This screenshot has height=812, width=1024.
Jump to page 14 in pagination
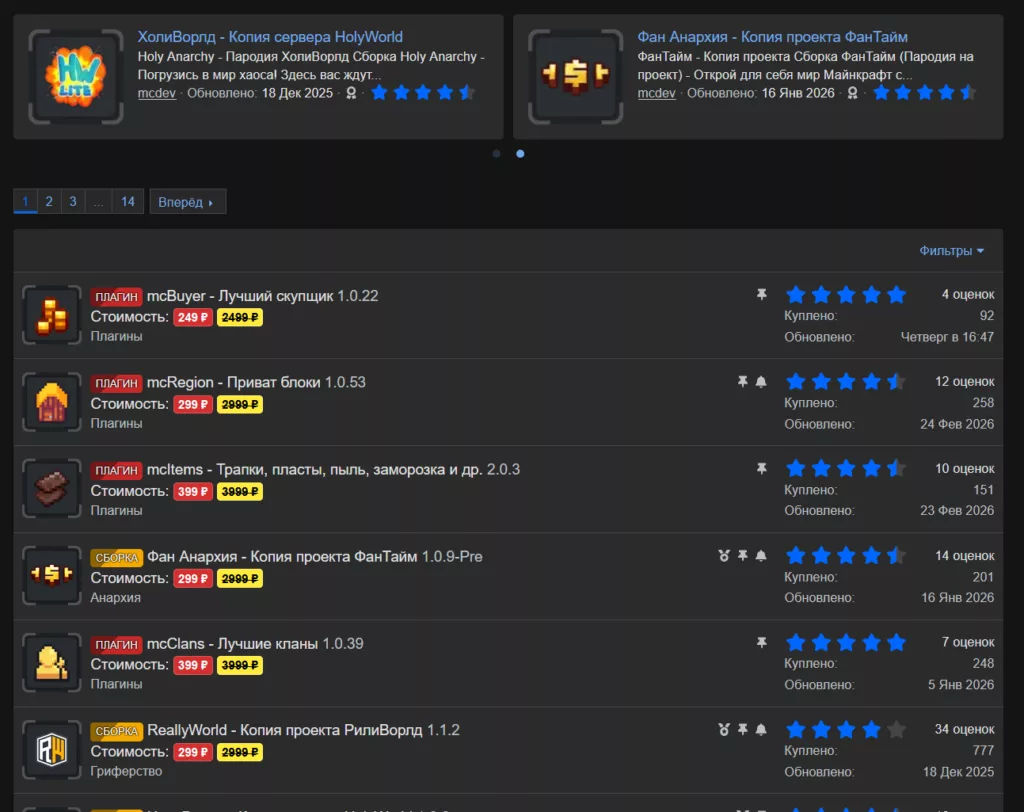[128, 202]
